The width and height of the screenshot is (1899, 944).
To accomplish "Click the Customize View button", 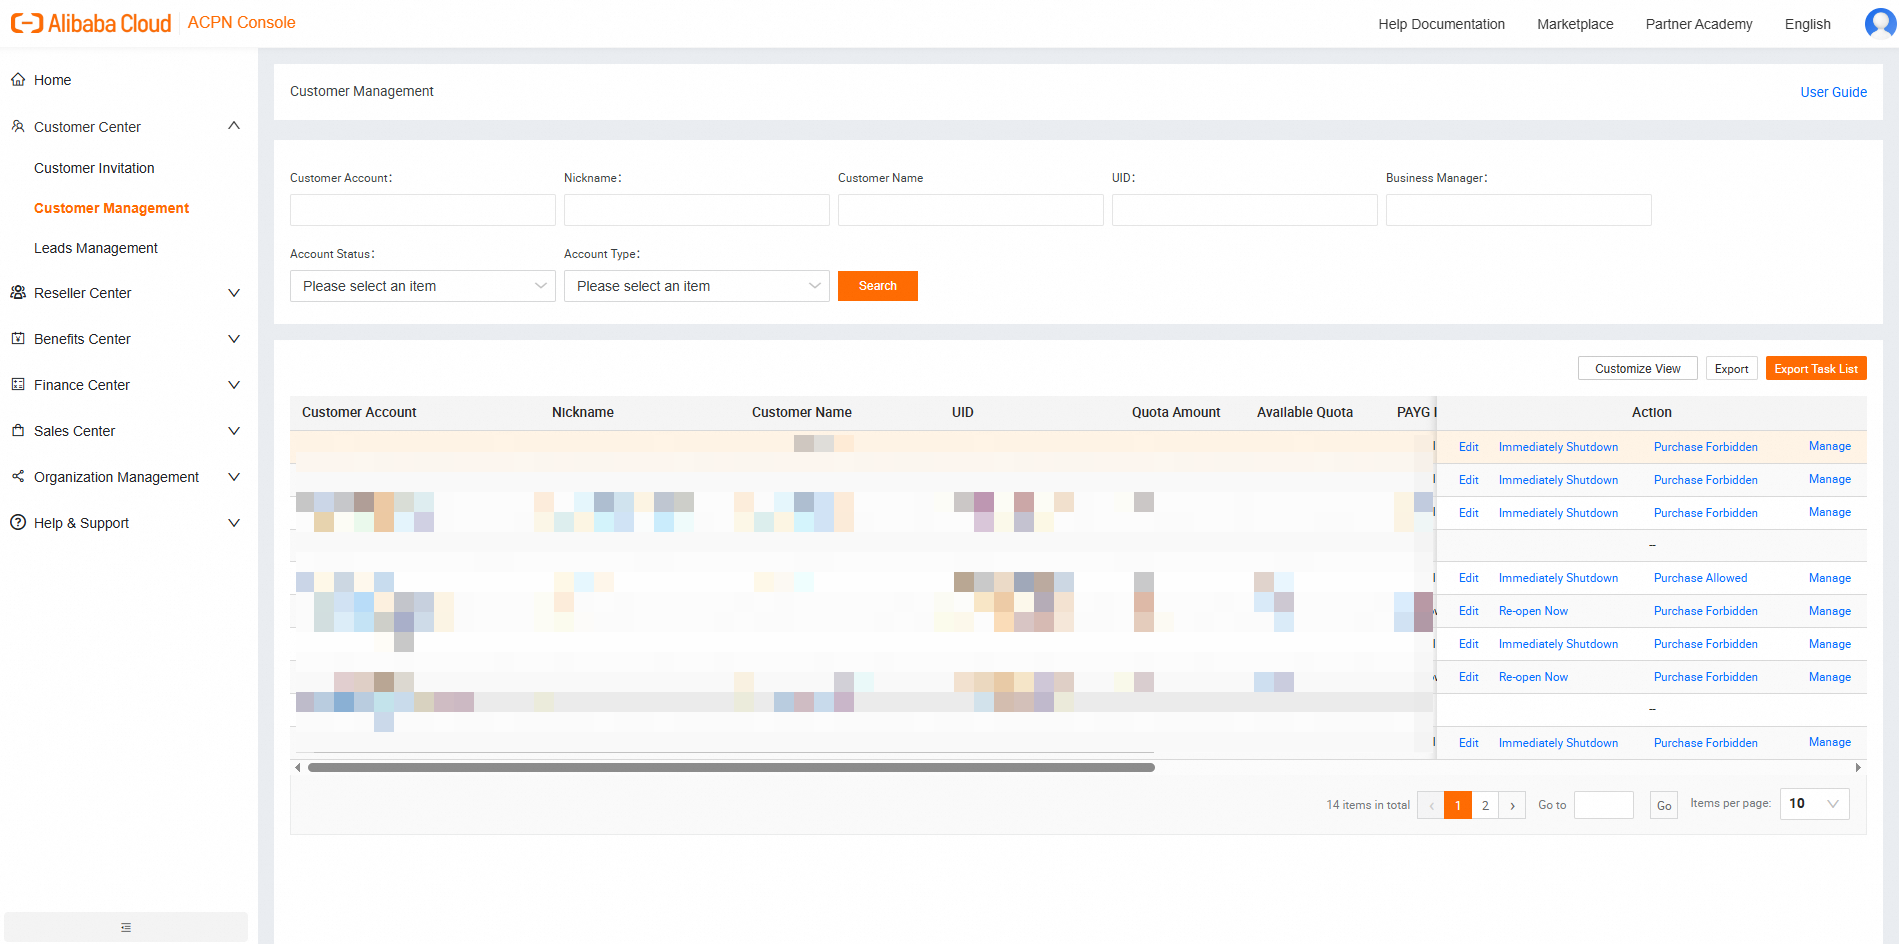I will tap(1638, 369).
